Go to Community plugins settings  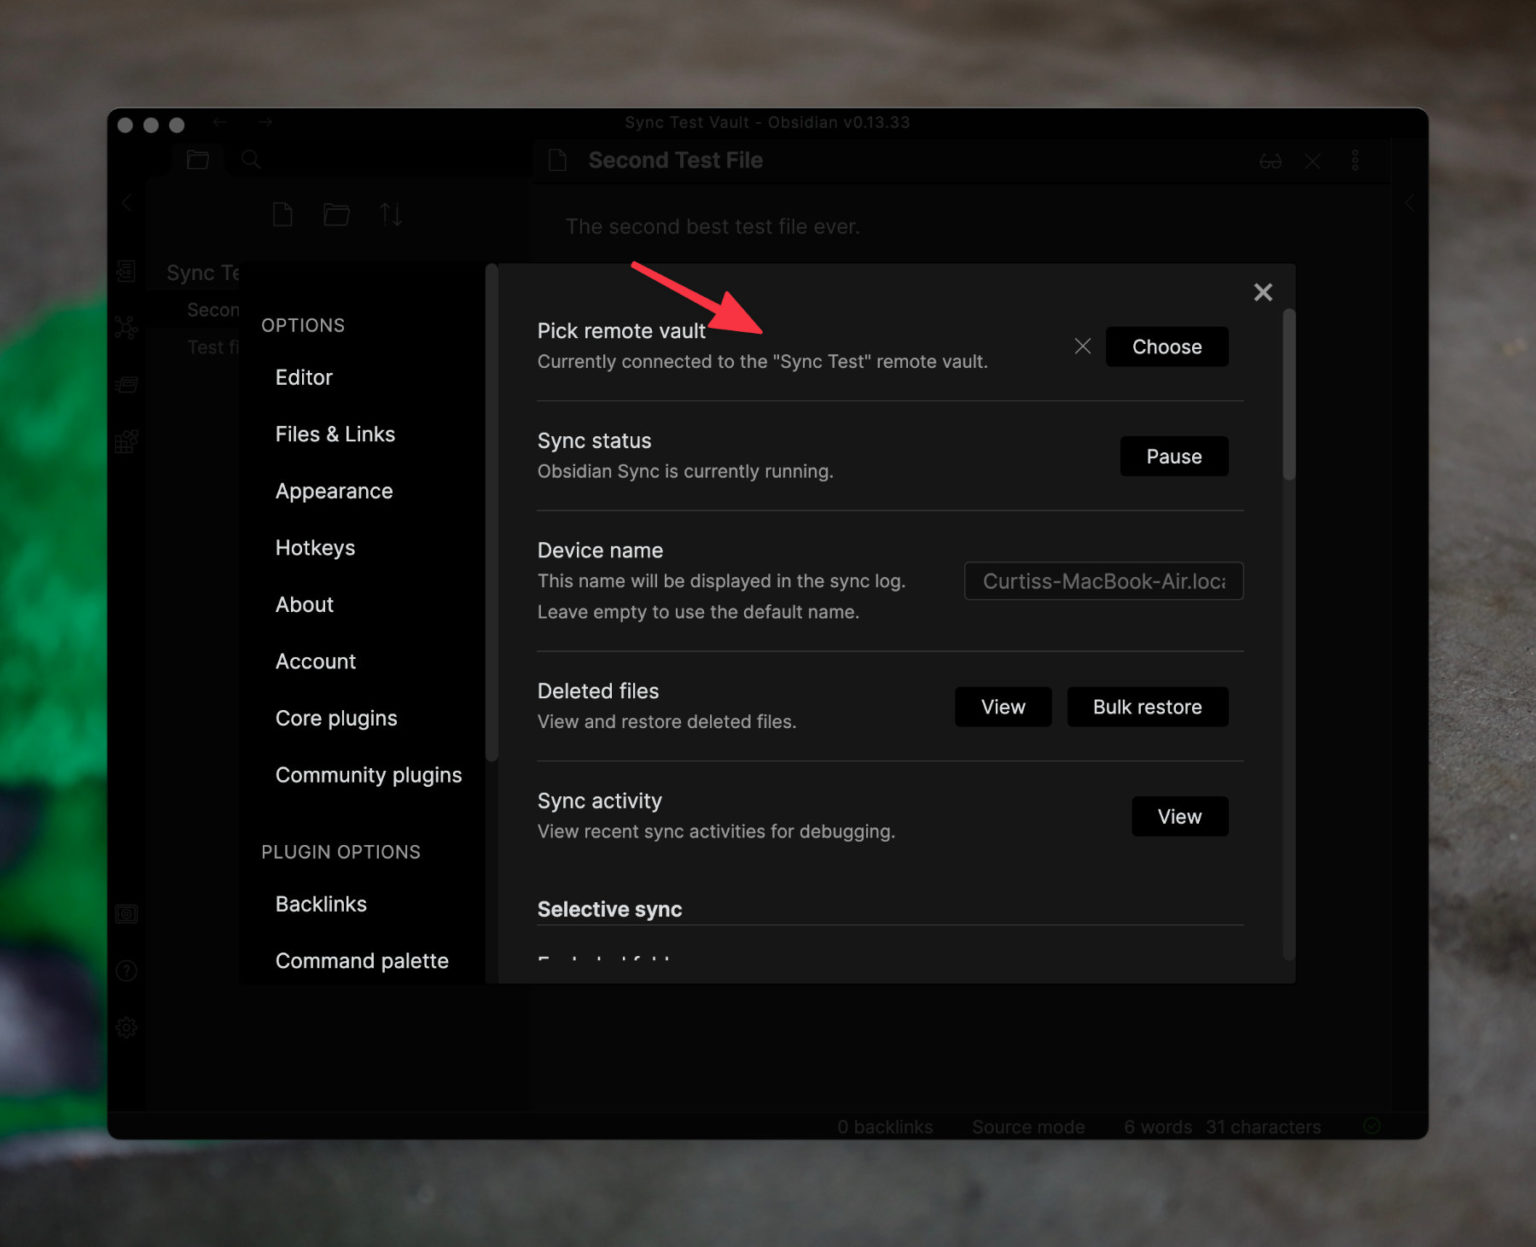(x=368, y=776)
